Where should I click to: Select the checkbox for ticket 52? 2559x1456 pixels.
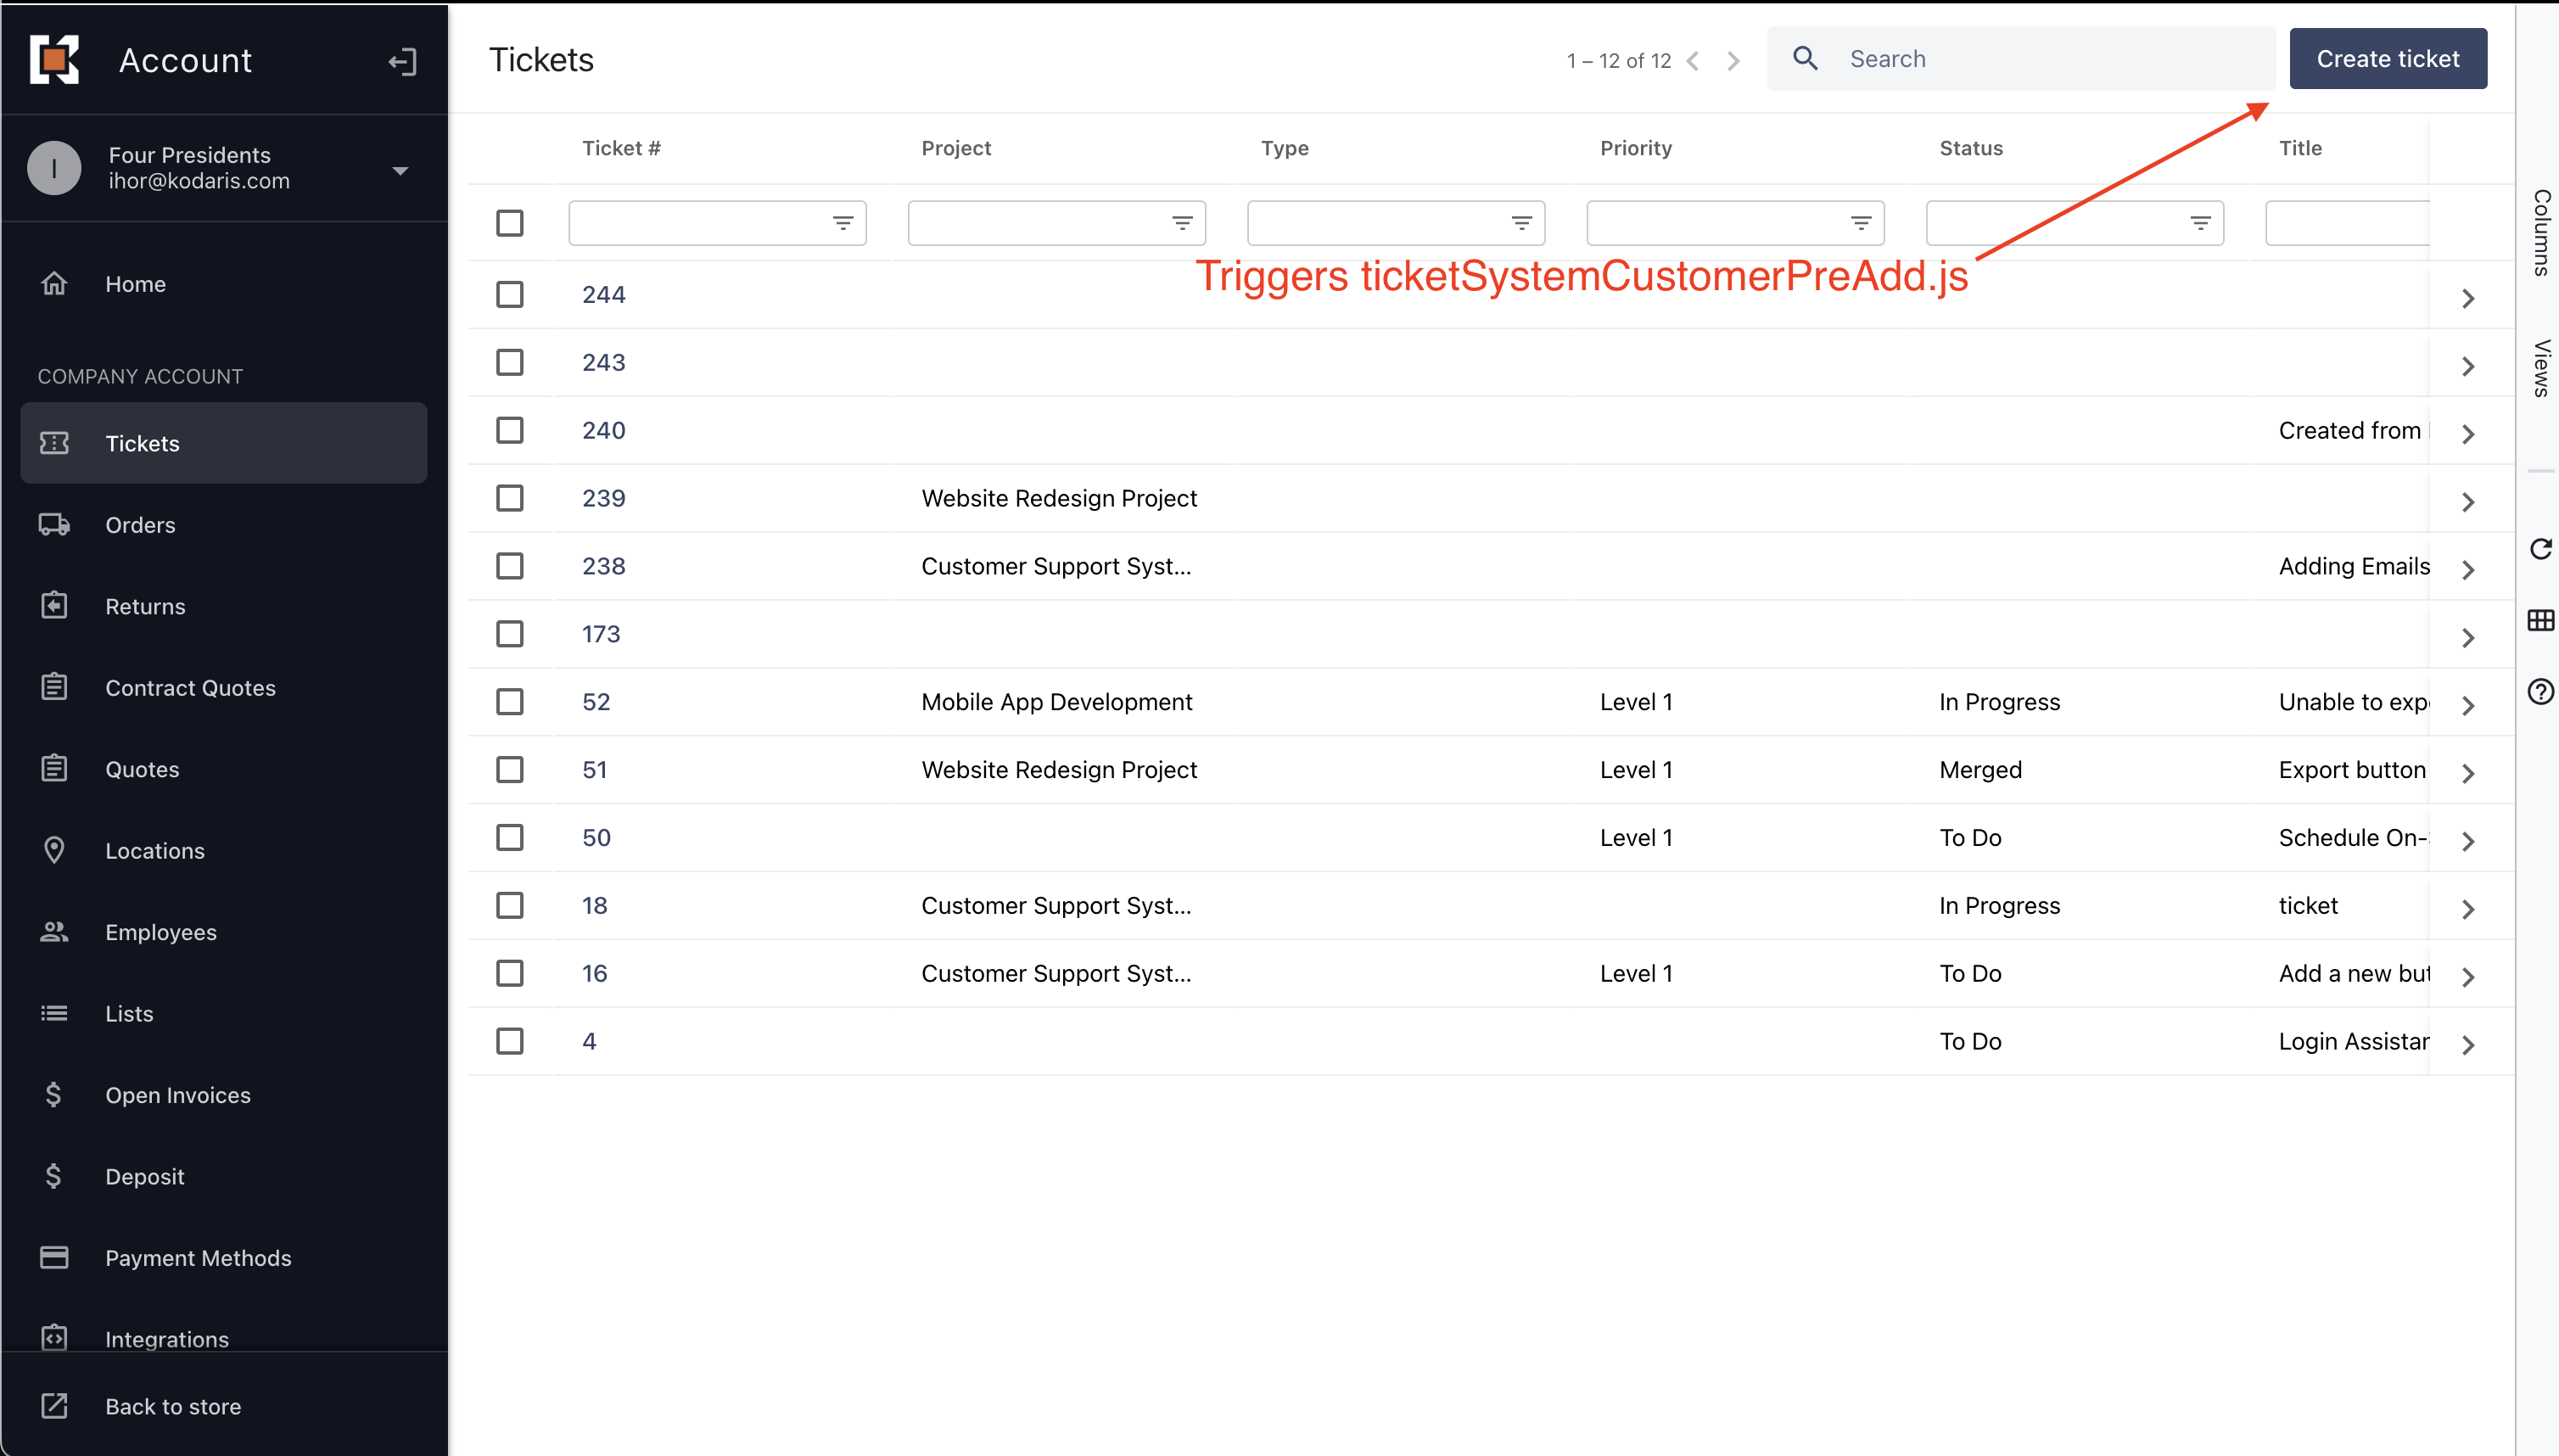coord(510,702)
